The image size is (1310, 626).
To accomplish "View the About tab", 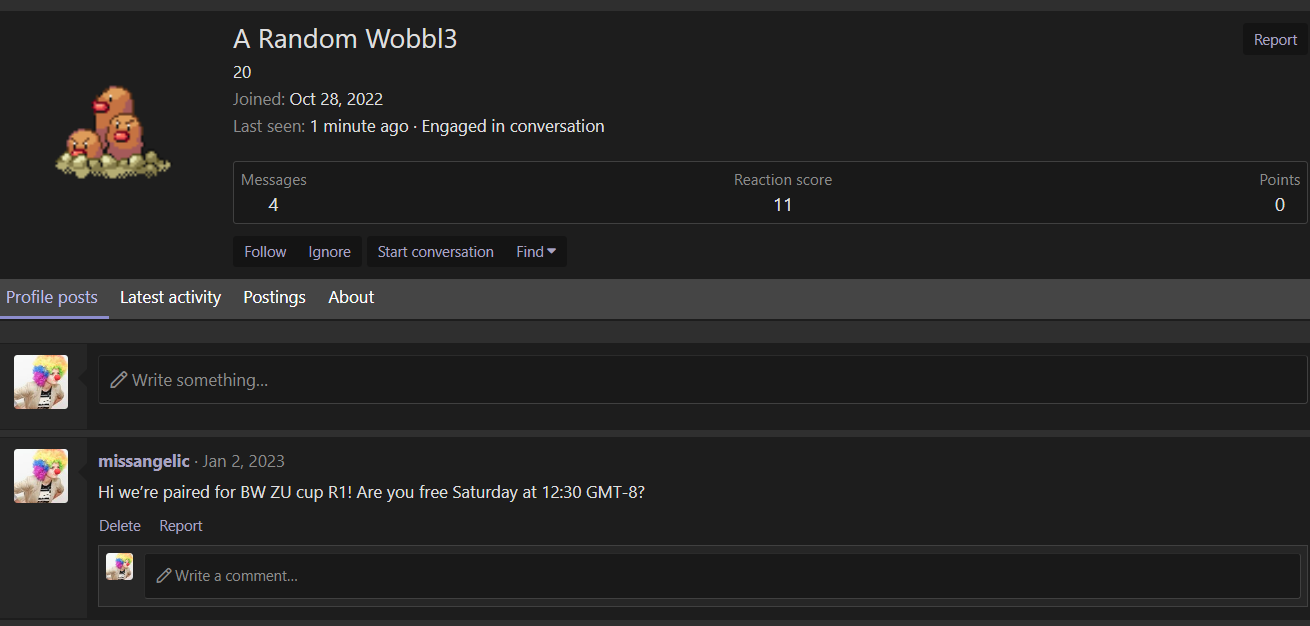I will tap(350, 297).
